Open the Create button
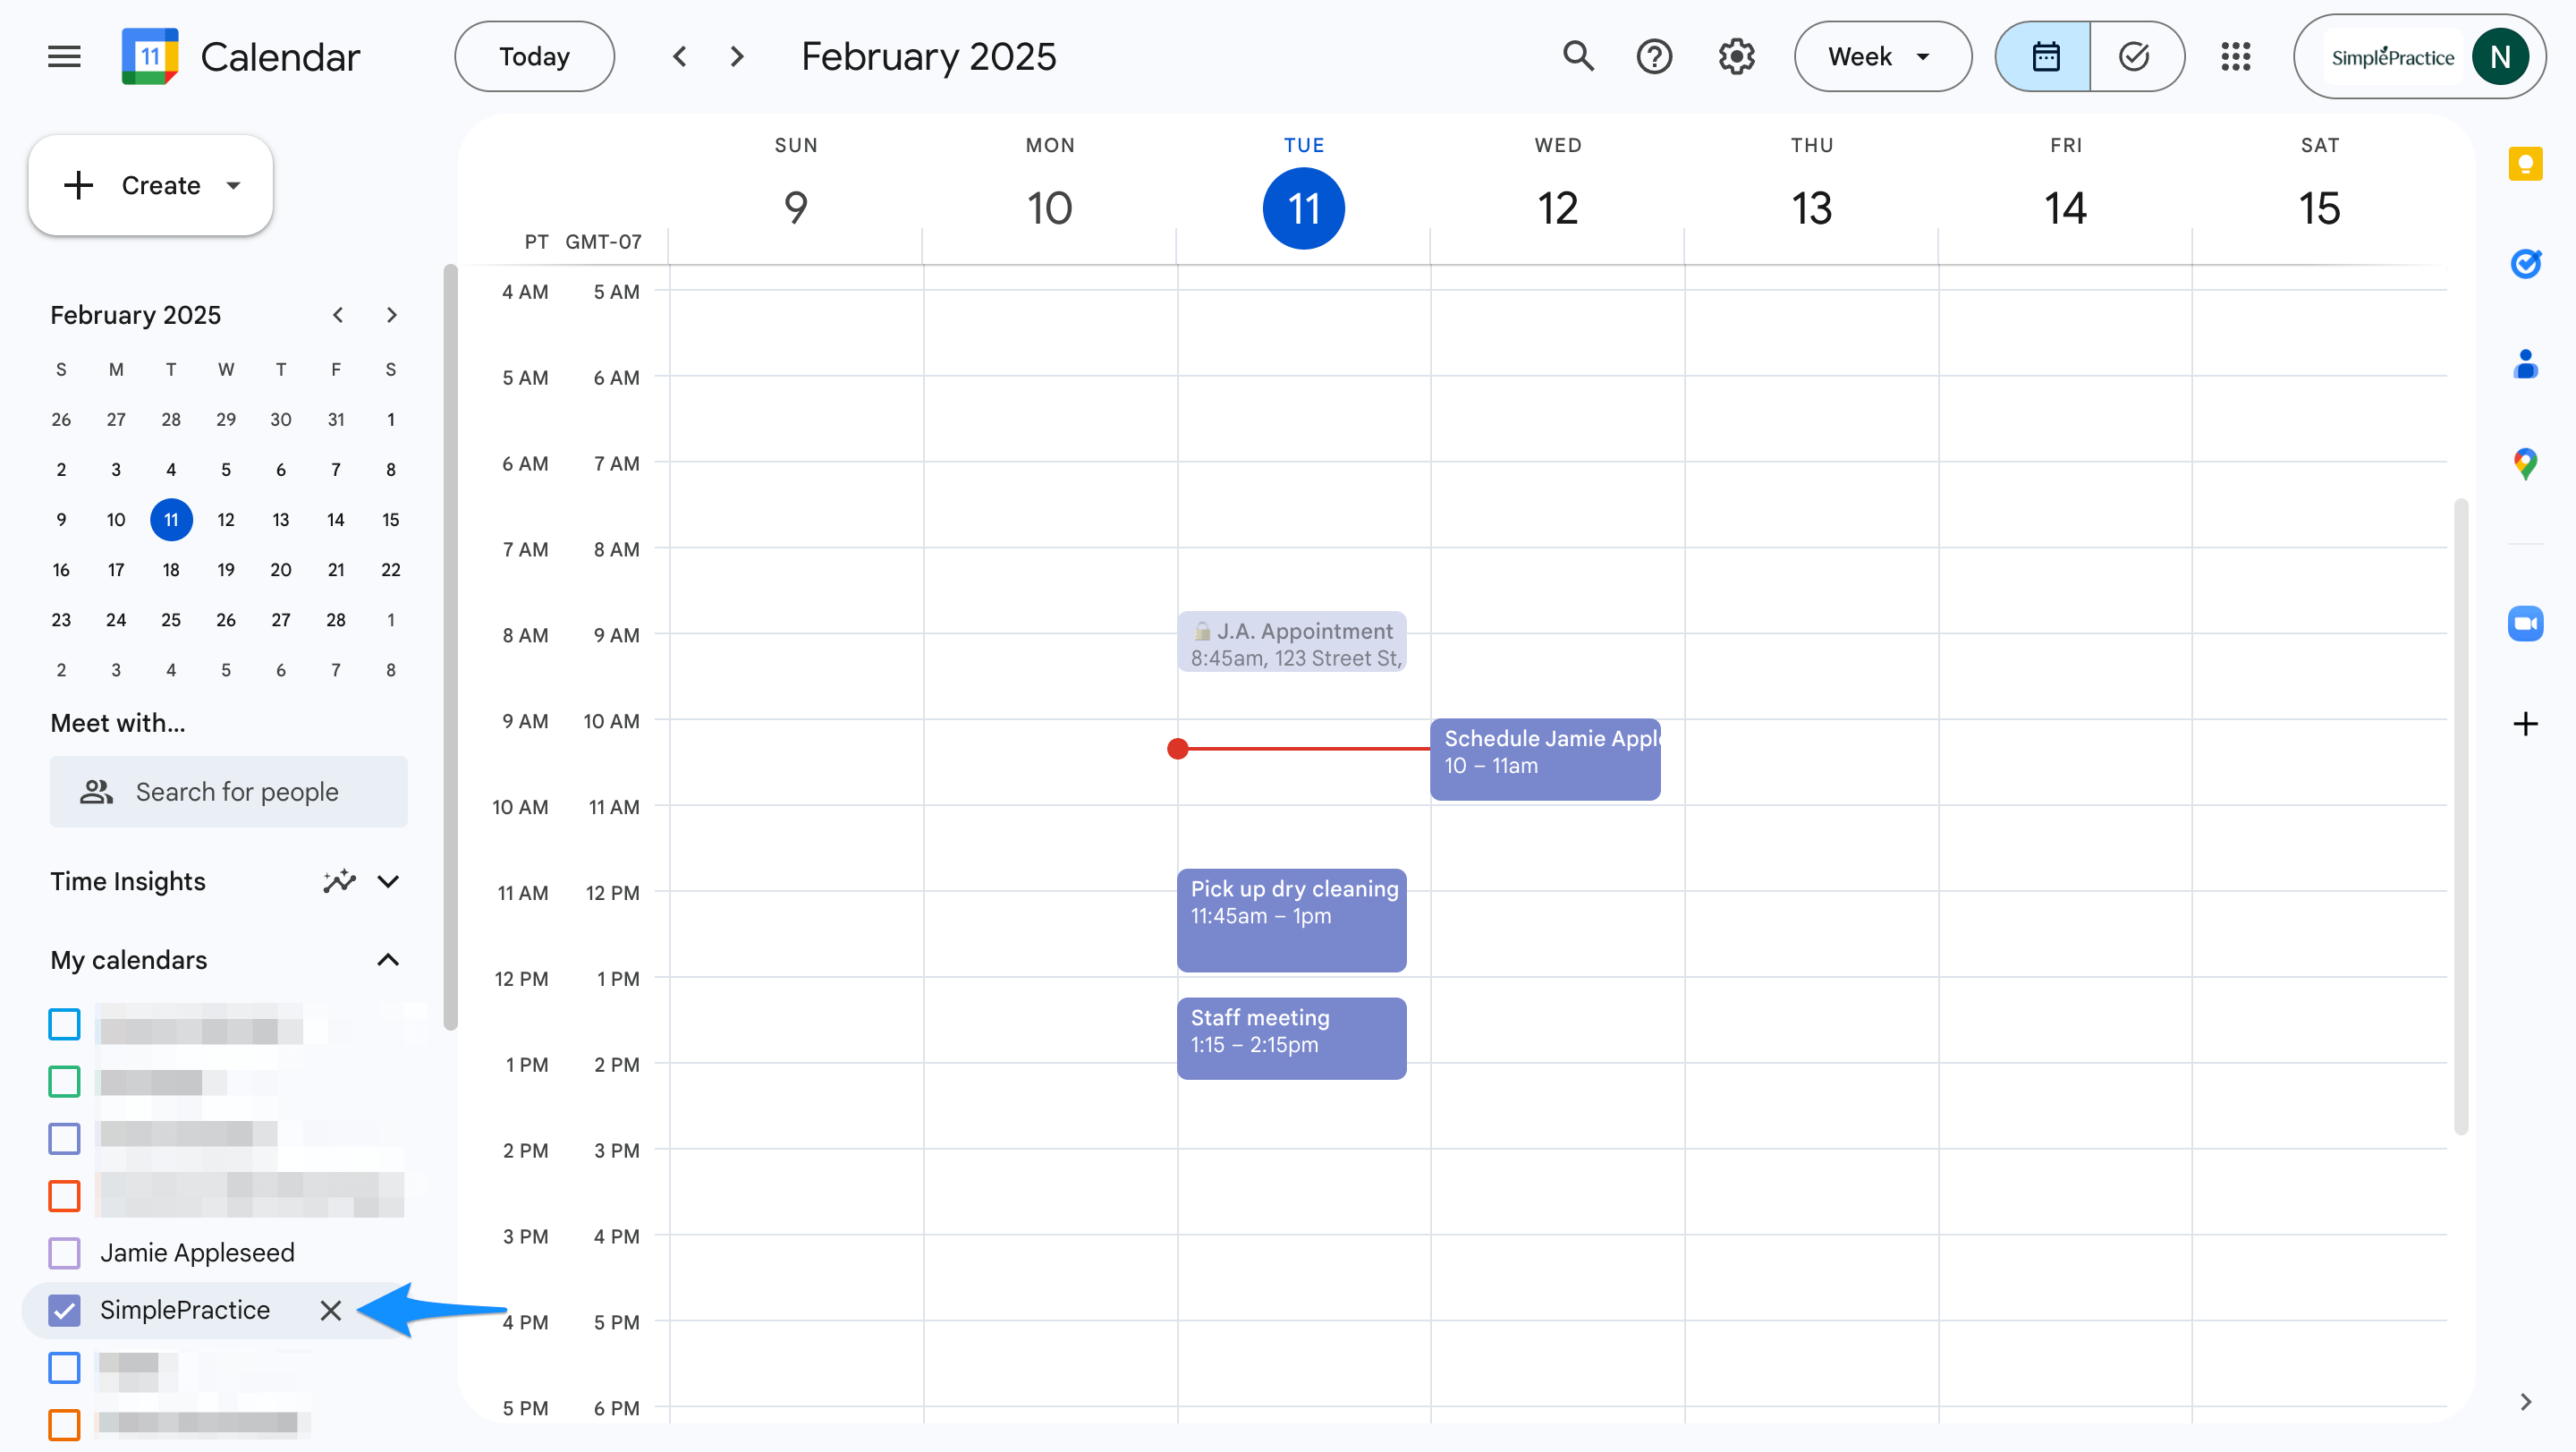 point(150,186)
